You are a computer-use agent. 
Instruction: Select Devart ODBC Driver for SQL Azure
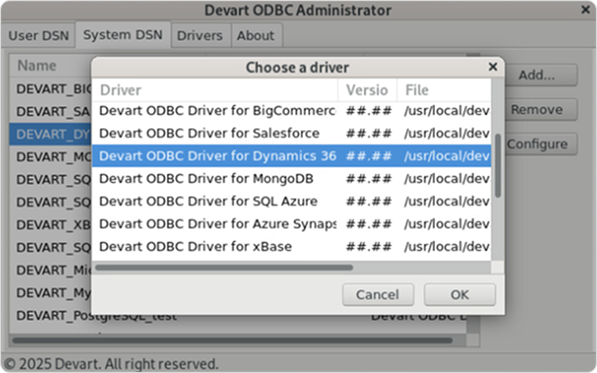pyautogui.click(x=291, y=201)
